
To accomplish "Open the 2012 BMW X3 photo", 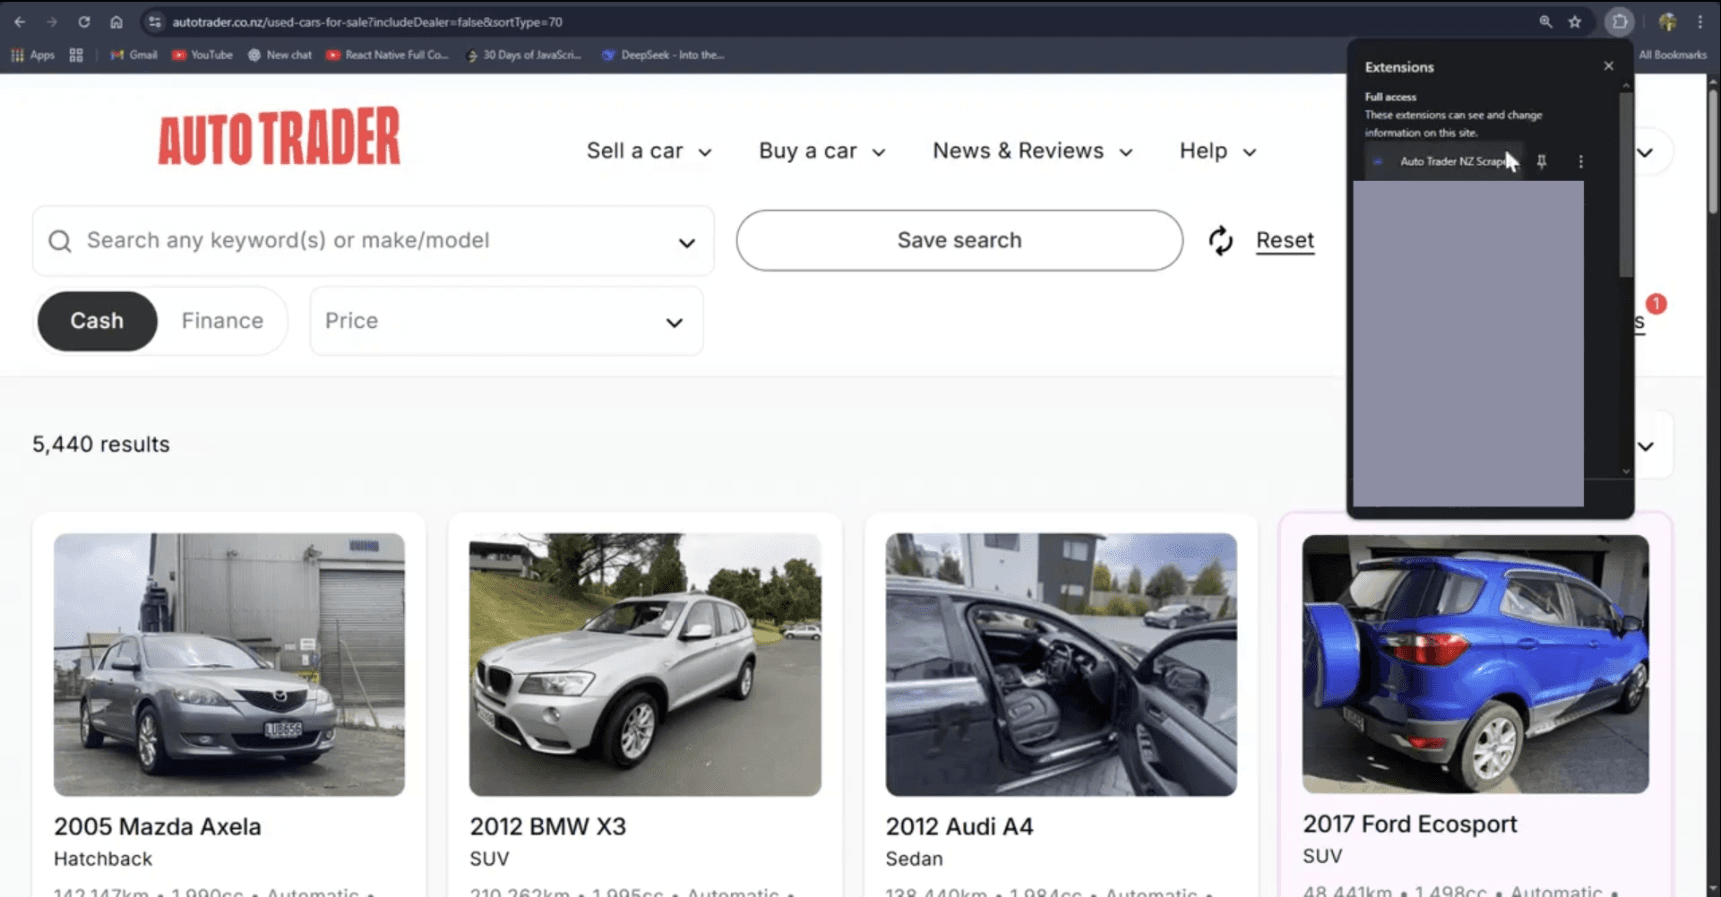I will [645, 664].
